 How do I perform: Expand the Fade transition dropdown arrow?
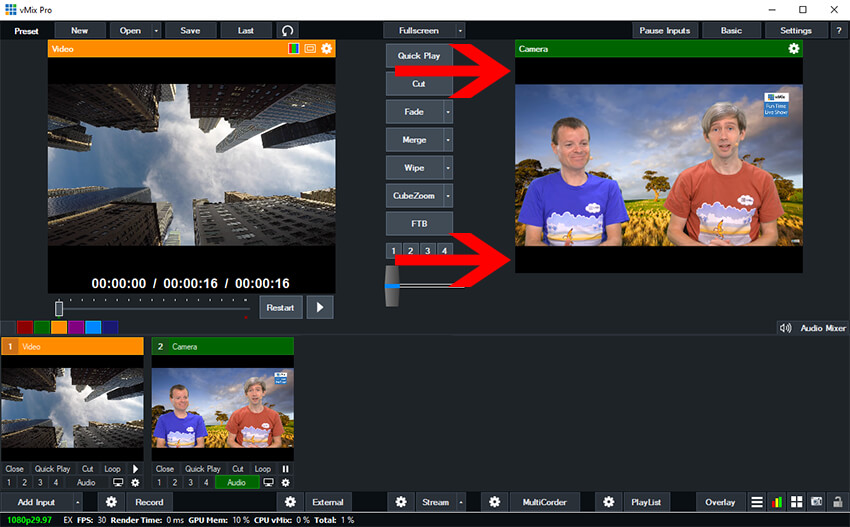coord(448,112)
